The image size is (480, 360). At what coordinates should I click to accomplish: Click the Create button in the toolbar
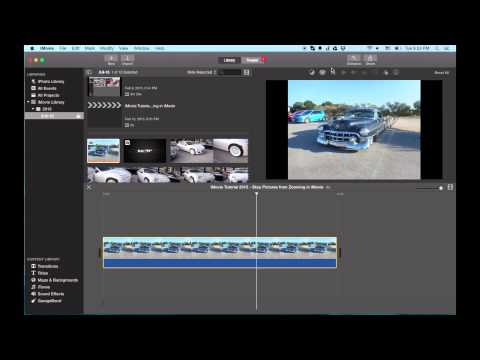[111, 60]
